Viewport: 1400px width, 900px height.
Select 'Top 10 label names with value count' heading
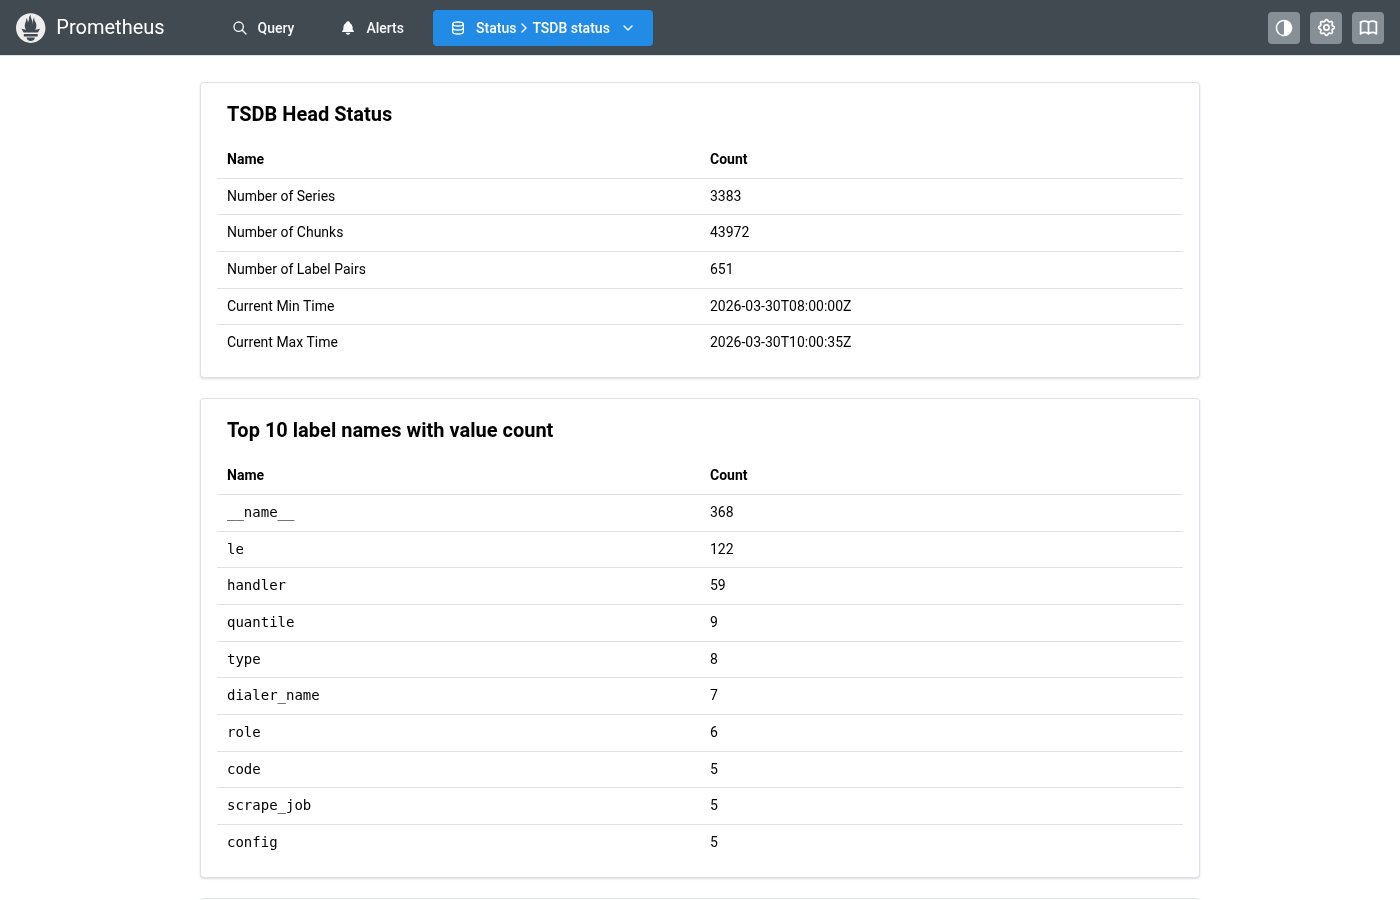pos(390,430)
